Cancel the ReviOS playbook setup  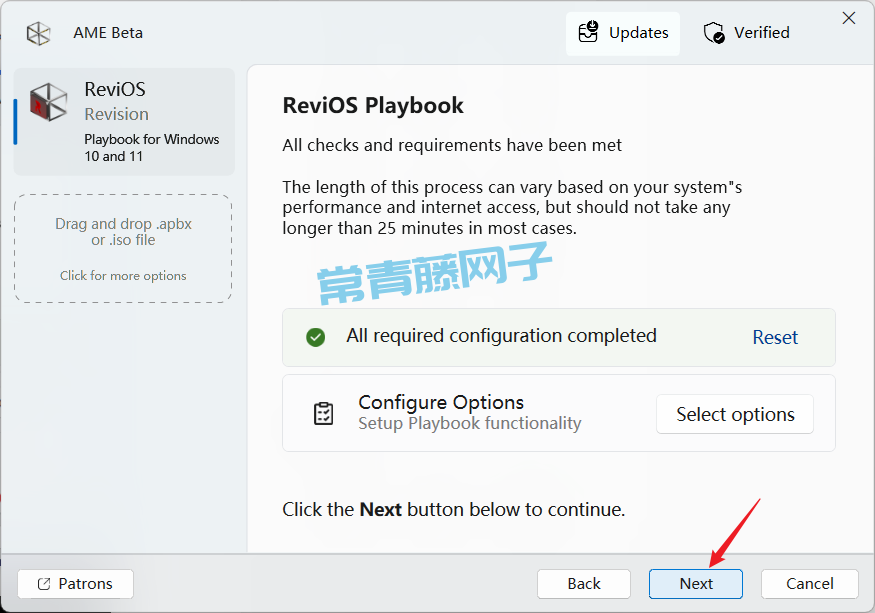(809, 584)
